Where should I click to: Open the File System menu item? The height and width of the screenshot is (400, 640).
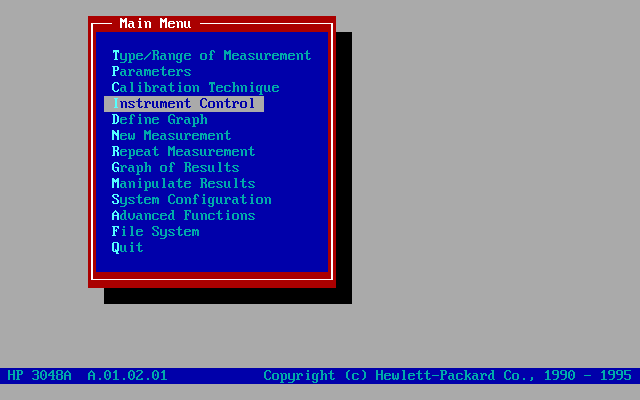point(156,231)
